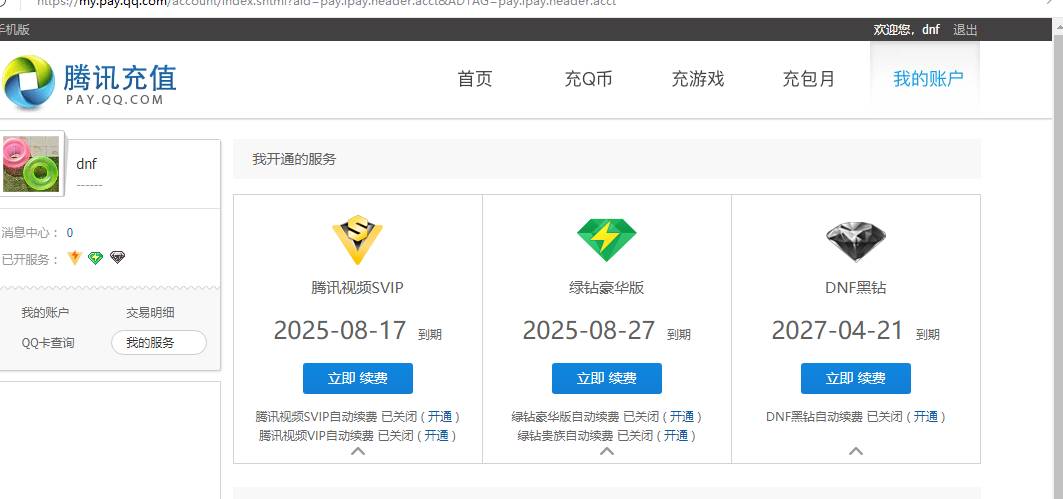Click 立即续费 for 绿钻豪华版
Viewport: 1063px width, 499px height.
607,378
